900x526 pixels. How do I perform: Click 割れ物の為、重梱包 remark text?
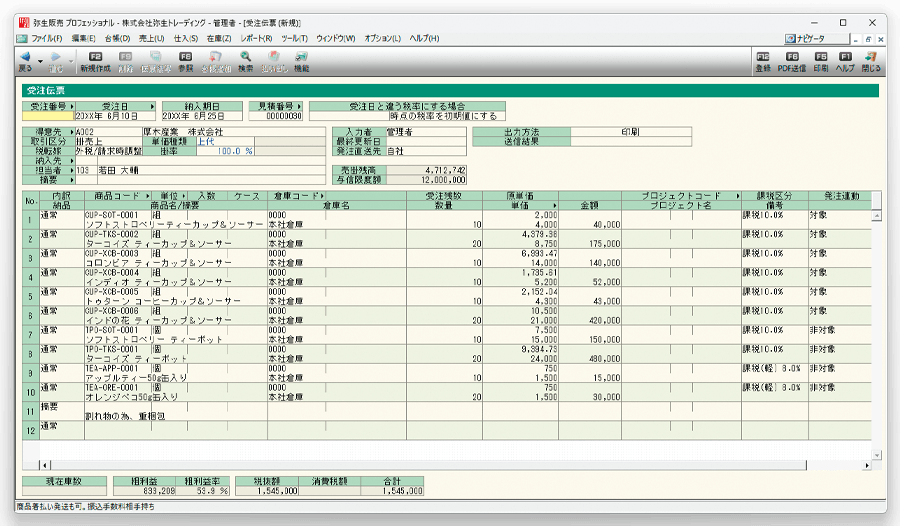point(125,416)
